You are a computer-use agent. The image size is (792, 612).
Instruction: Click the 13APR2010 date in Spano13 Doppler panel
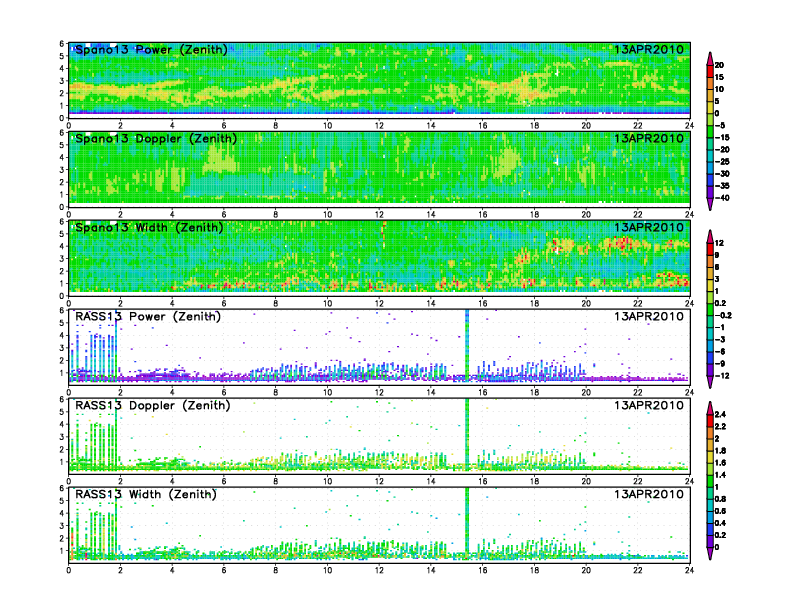point(649,138)
